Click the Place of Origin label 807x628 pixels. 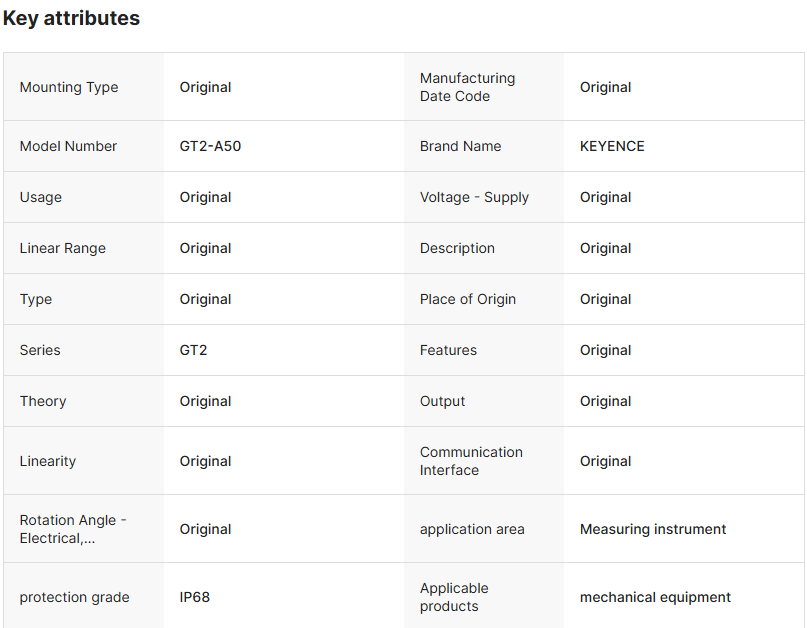coord(468,299)
